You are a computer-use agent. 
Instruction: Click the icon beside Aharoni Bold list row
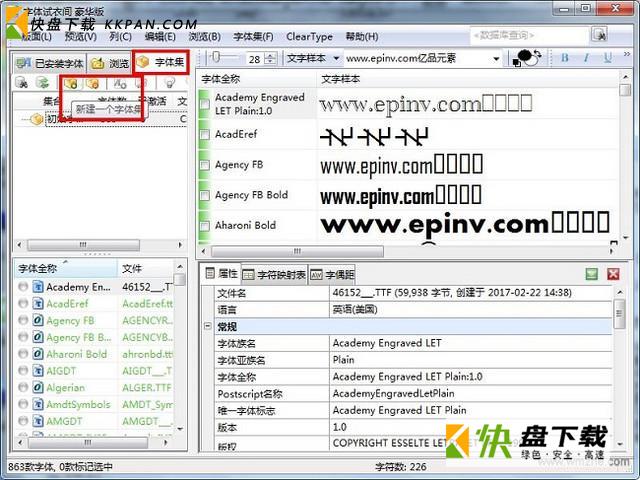[38, 354]
